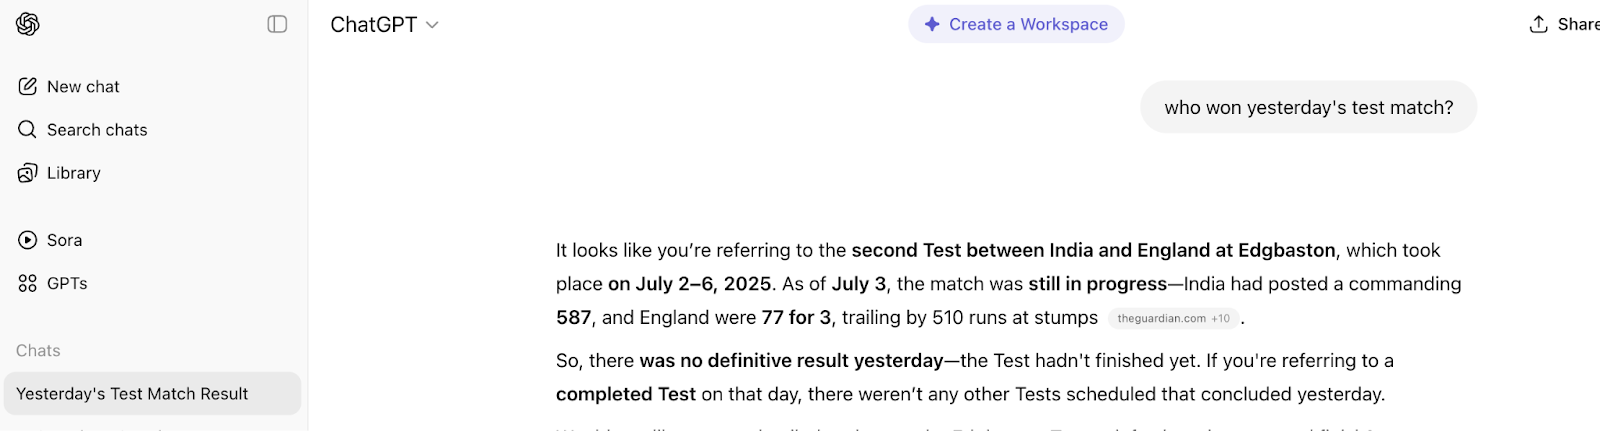This screenshot has width=1600, height=431.
Task: Click the user message bubble about test match
Action: click(x=1308, y=107)
